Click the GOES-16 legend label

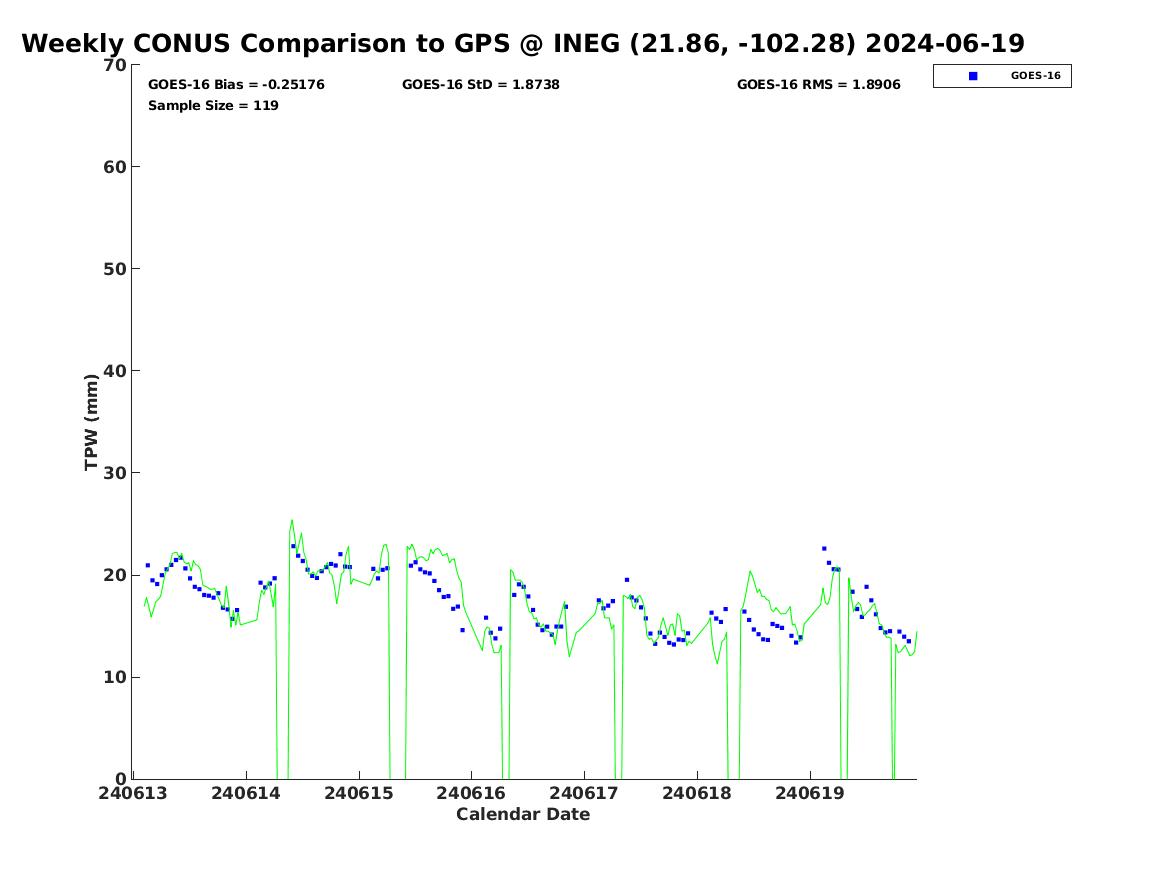(1035, 76)
